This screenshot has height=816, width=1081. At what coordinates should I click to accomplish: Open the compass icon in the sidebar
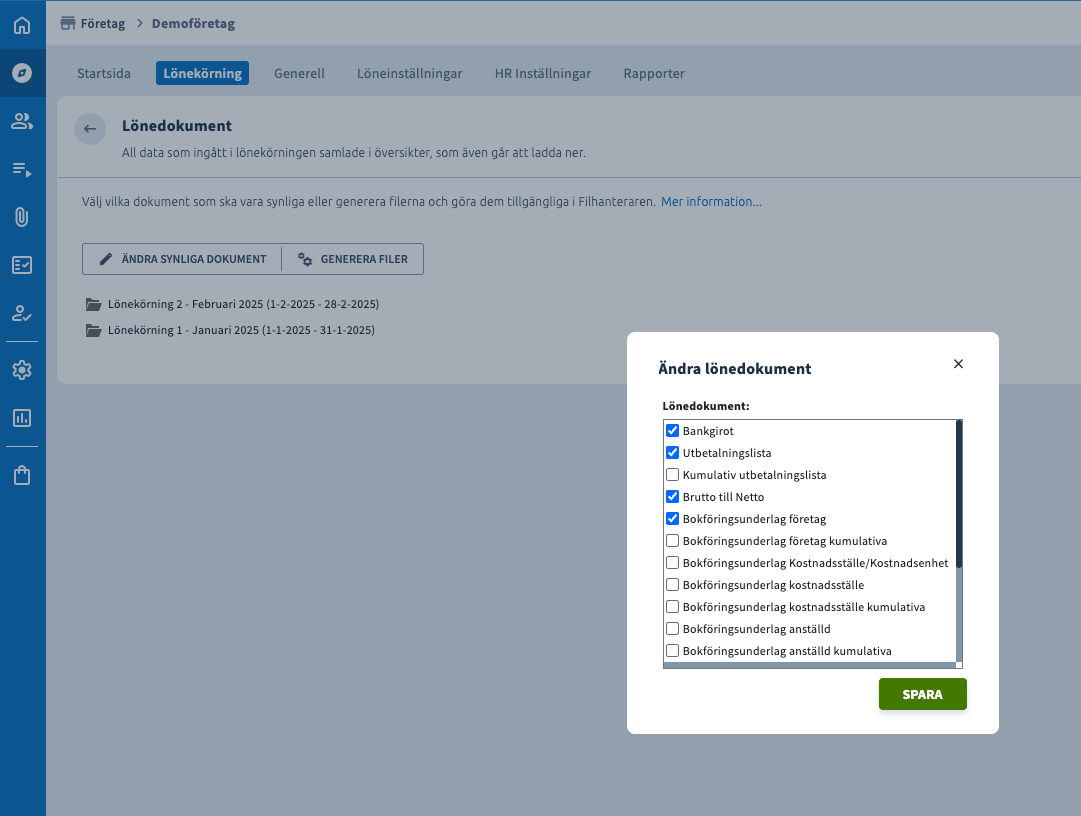[22, 73]
